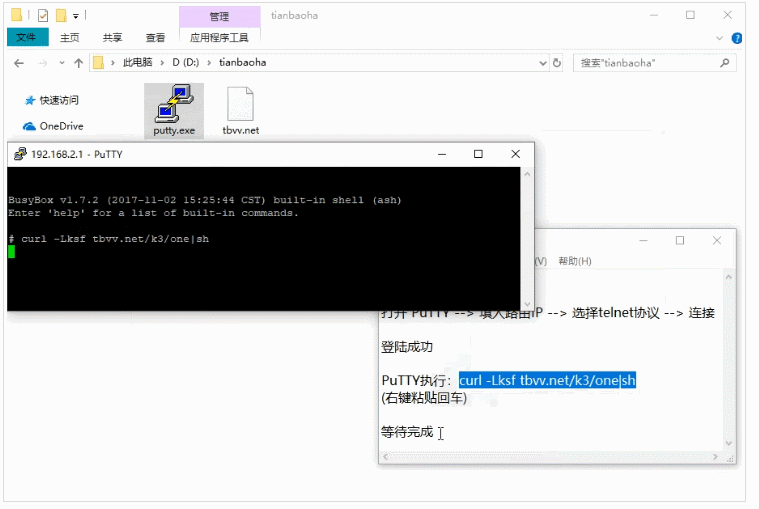This screenshot has height=509, width=759.
Task: Go back using the back arrow
Action: point(19,62)
